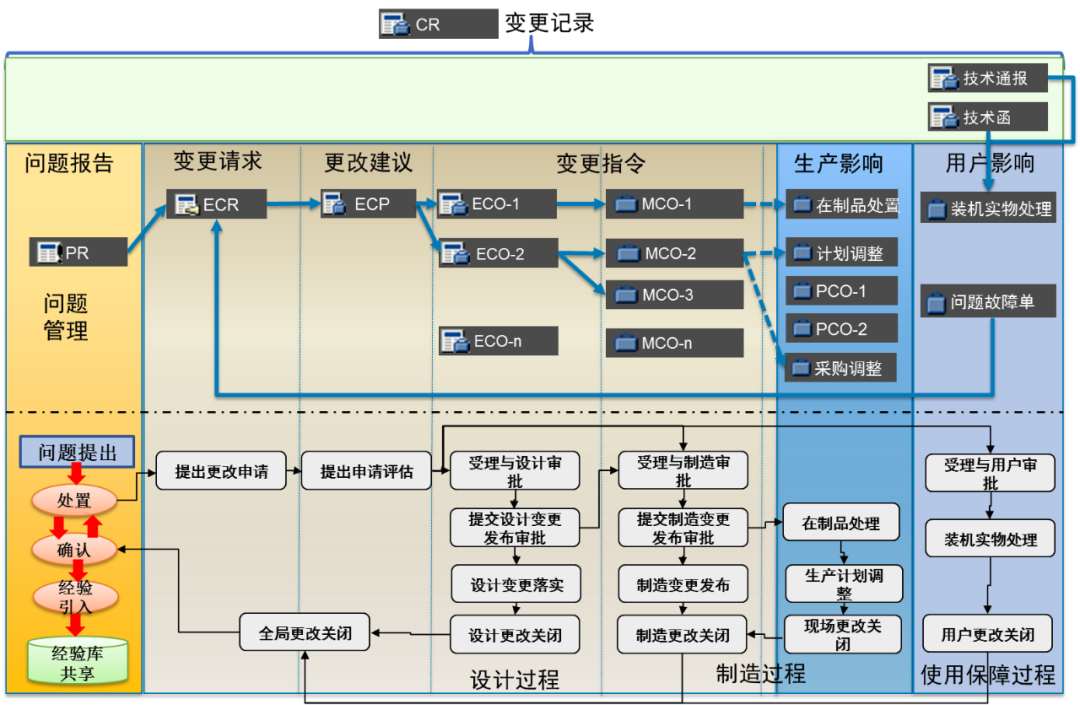Screen dimensions: 1080x705
Task: Click the 装机实物处理 briefcase icon
Action: click(937, 209)
